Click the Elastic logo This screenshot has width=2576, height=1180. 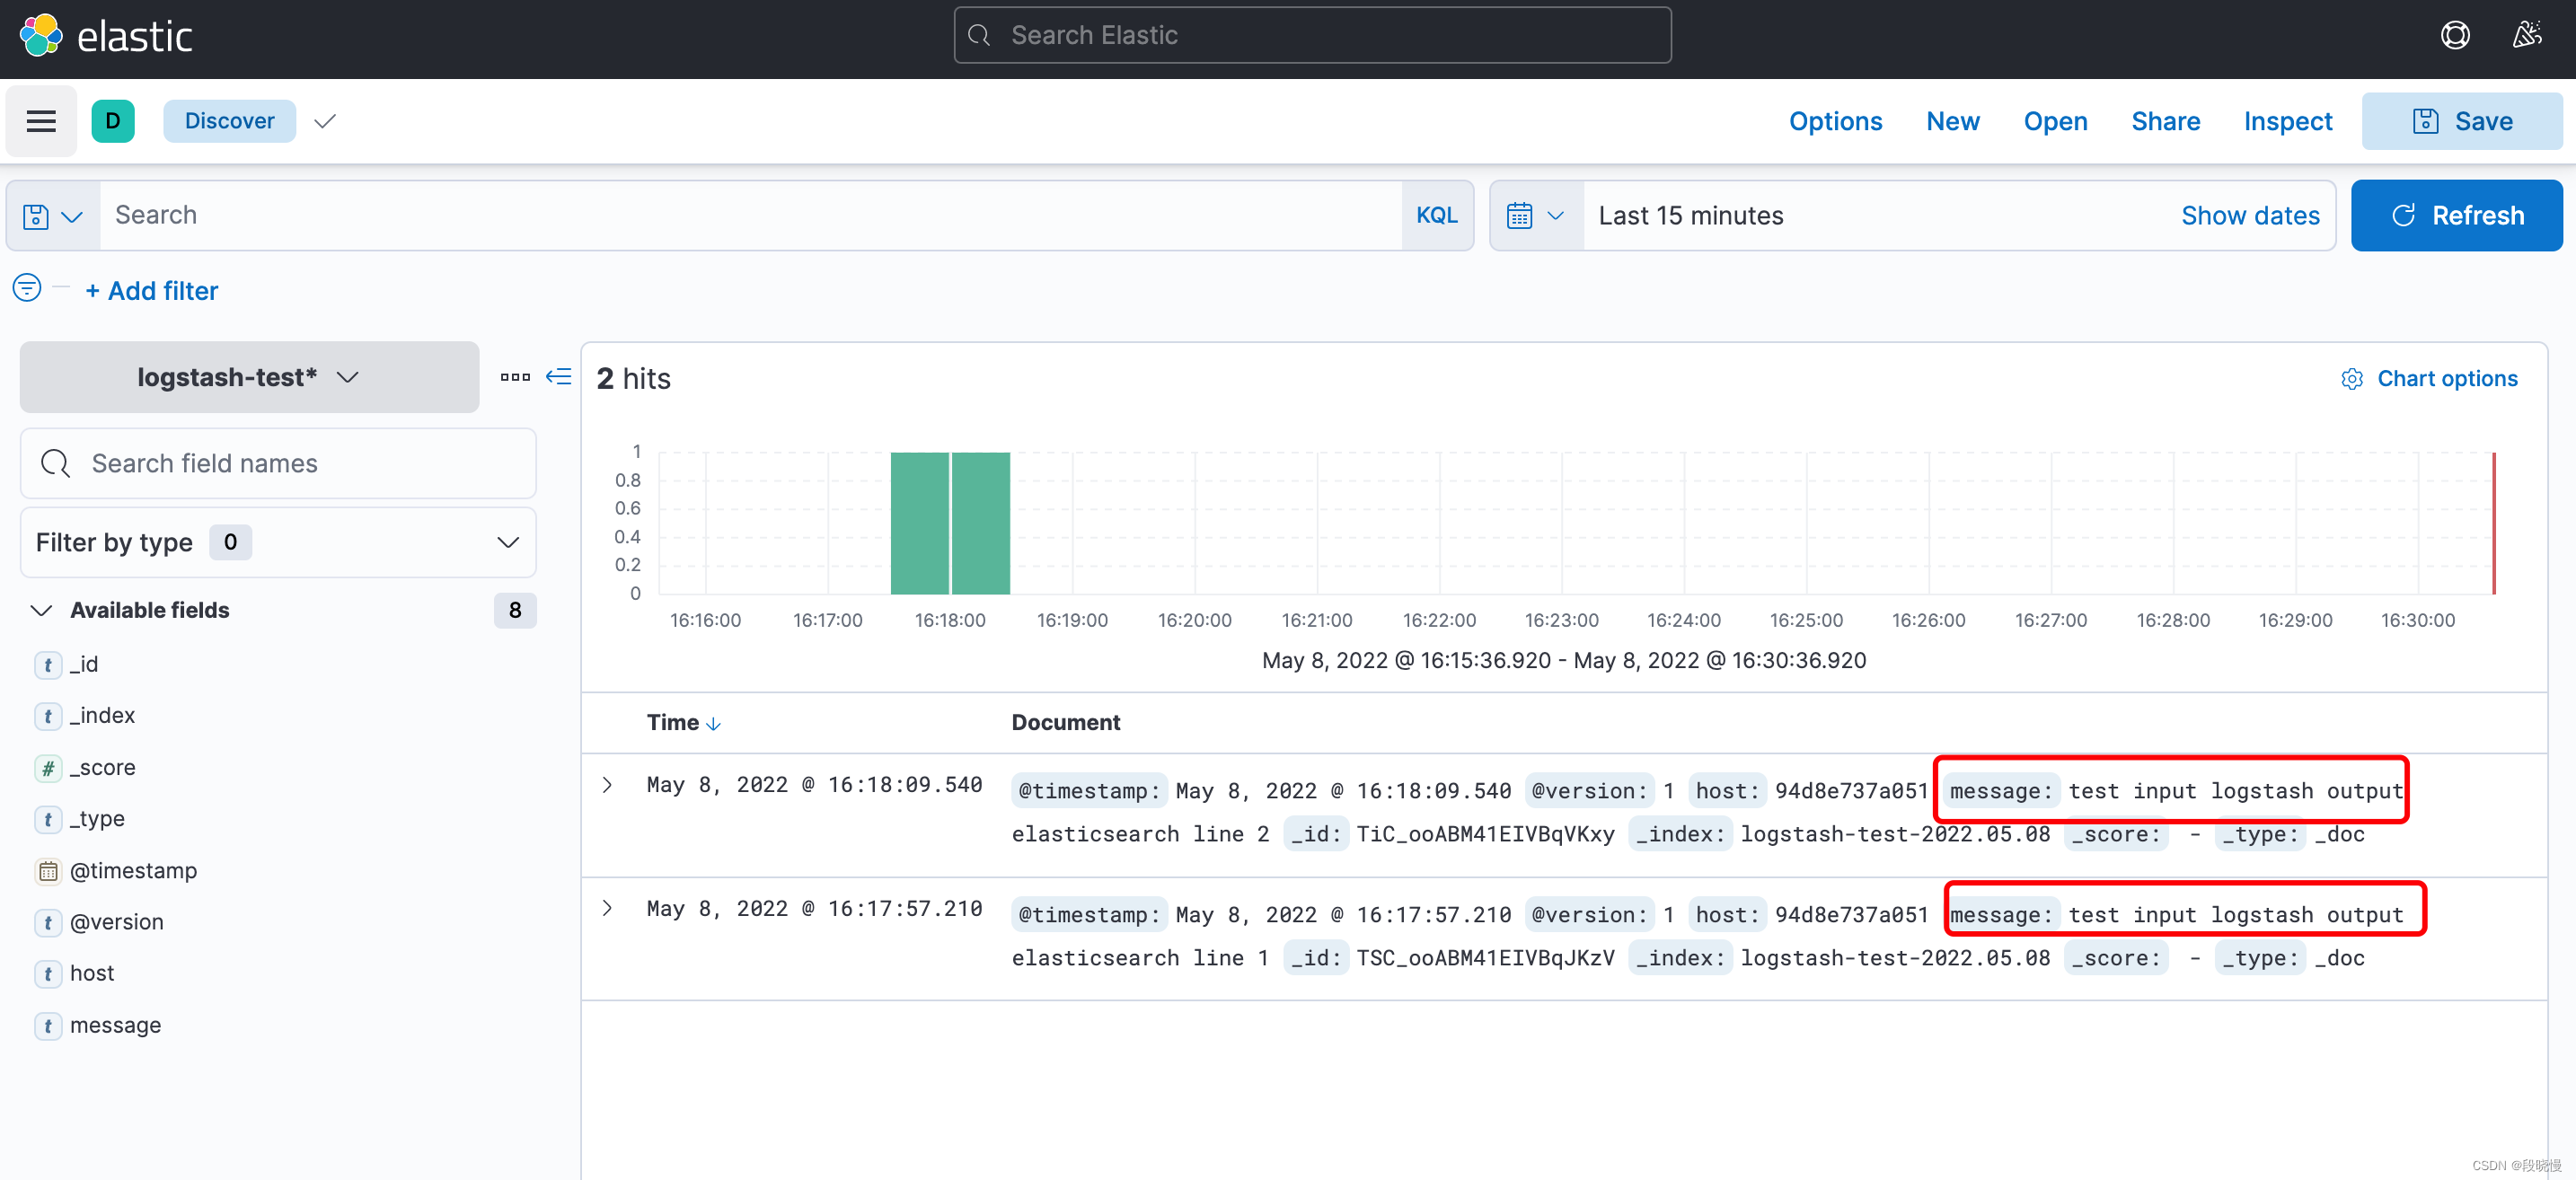(106, 36)
